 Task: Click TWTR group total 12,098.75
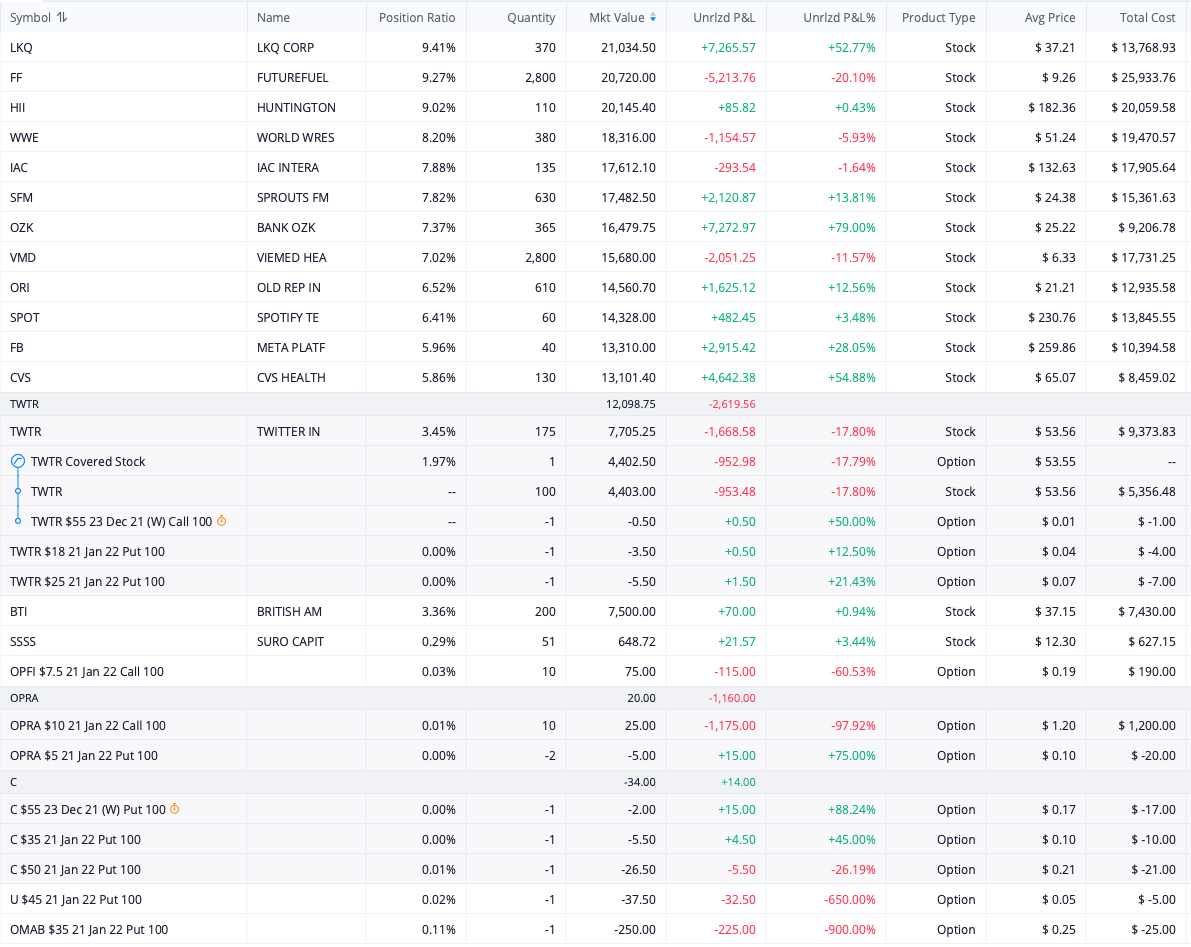pos(630,404)
